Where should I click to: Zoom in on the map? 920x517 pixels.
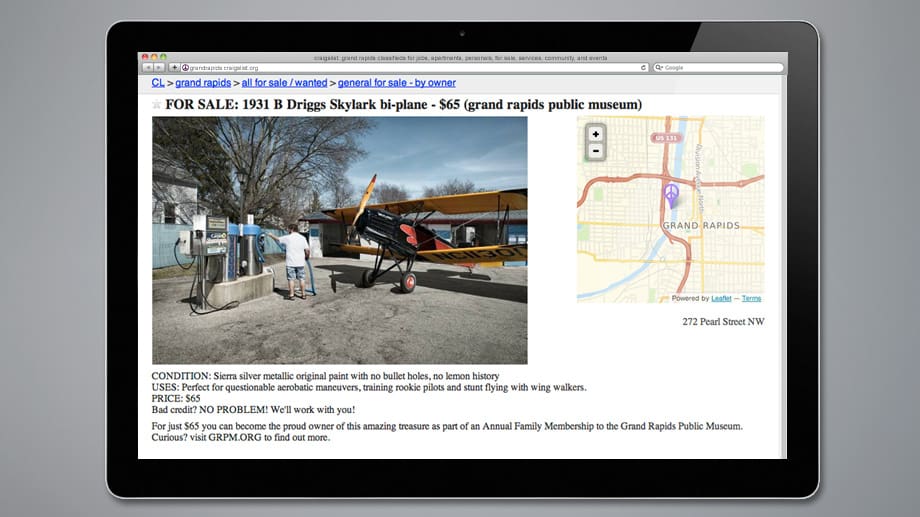click(596, 134)
